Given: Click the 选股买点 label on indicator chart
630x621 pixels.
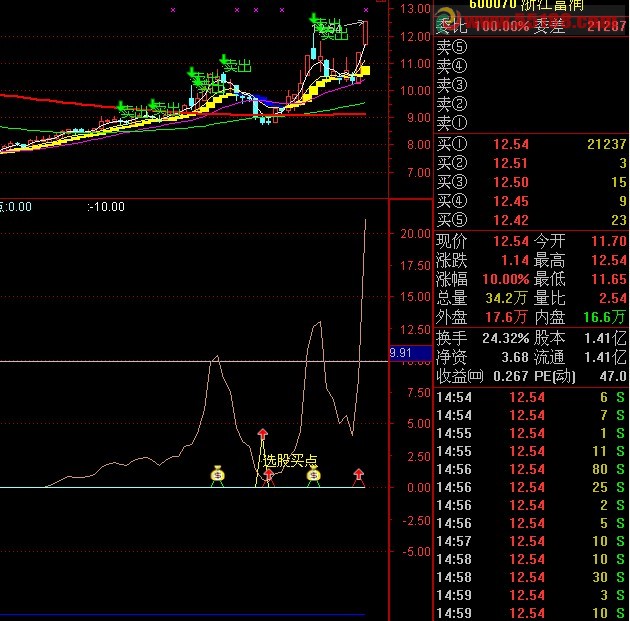Looking at the screenshot, I should (x=289, y=461).
